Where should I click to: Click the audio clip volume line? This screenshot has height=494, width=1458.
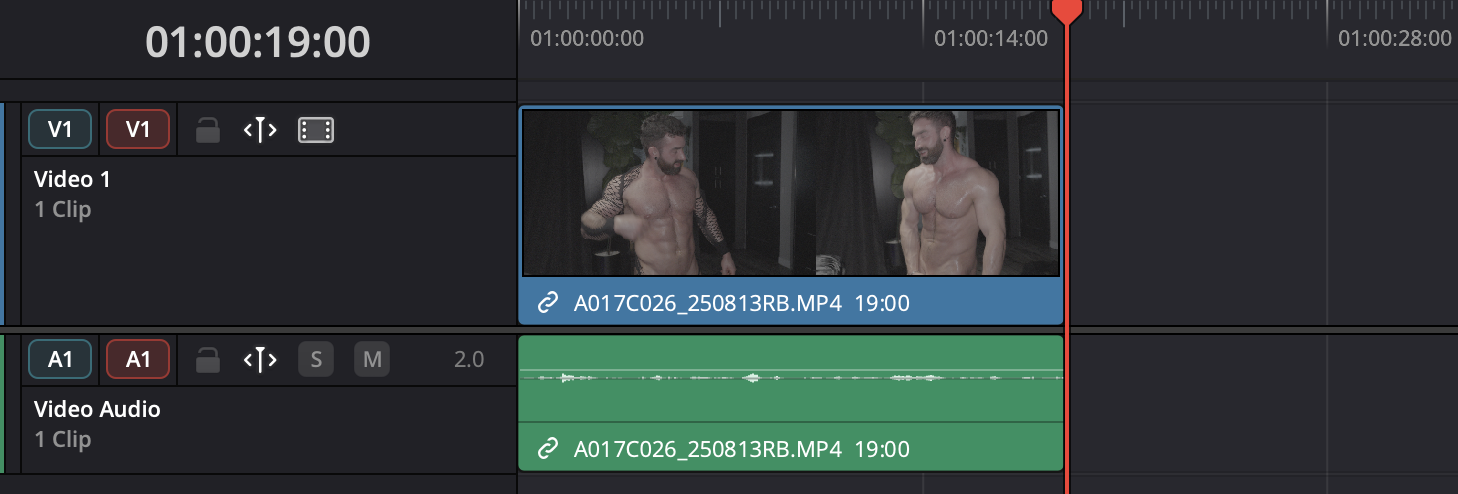point(790,371)
